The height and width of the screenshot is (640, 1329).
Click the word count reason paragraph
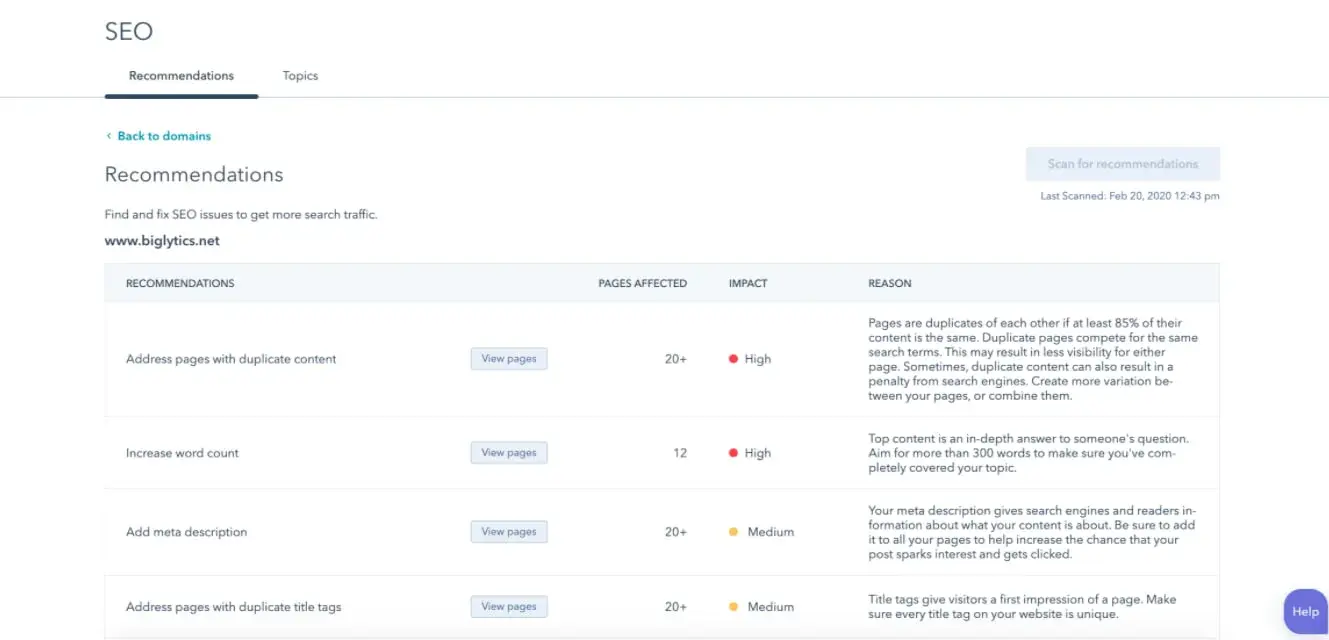click(1029, 453)
